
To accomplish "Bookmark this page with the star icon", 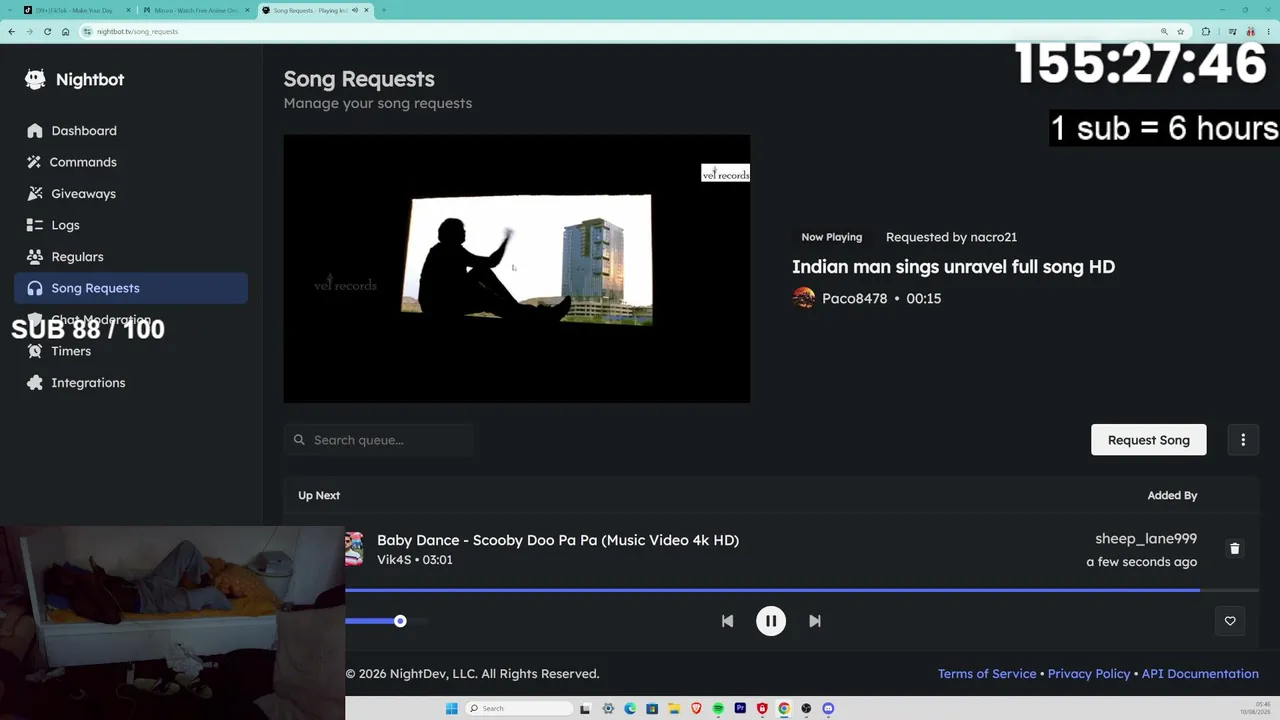I will [x=1181, y=32].
